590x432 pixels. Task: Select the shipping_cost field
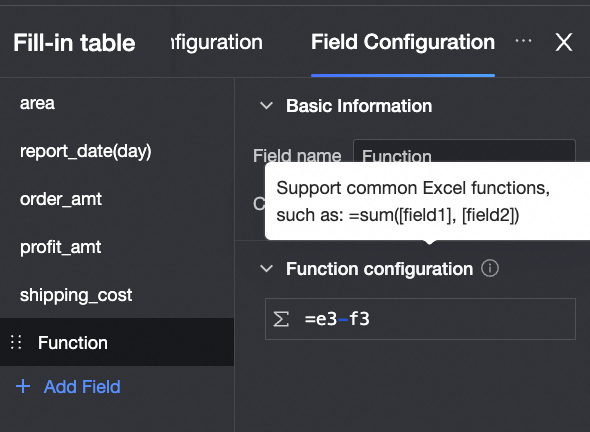(x=117, y=295)
